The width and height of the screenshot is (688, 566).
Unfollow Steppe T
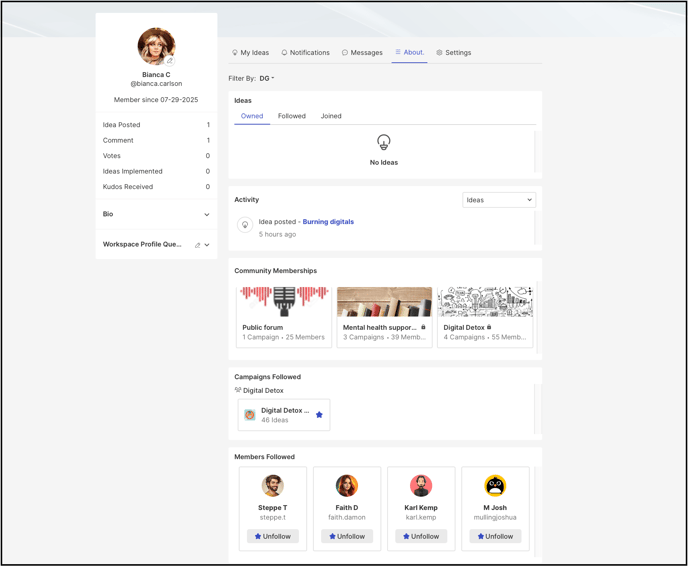click(x=272, y=536)
